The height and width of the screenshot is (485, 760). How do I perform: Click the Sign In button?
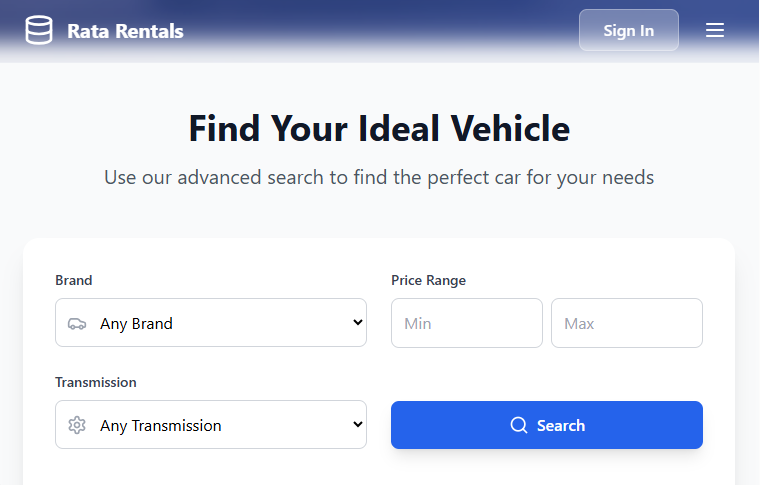tap(629, 30)
